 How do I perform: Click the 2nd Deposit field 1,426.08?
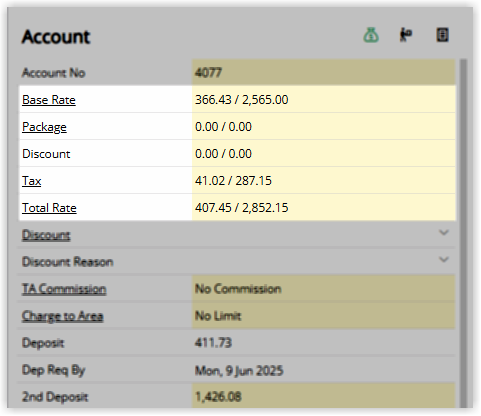[x=323, y=396]
